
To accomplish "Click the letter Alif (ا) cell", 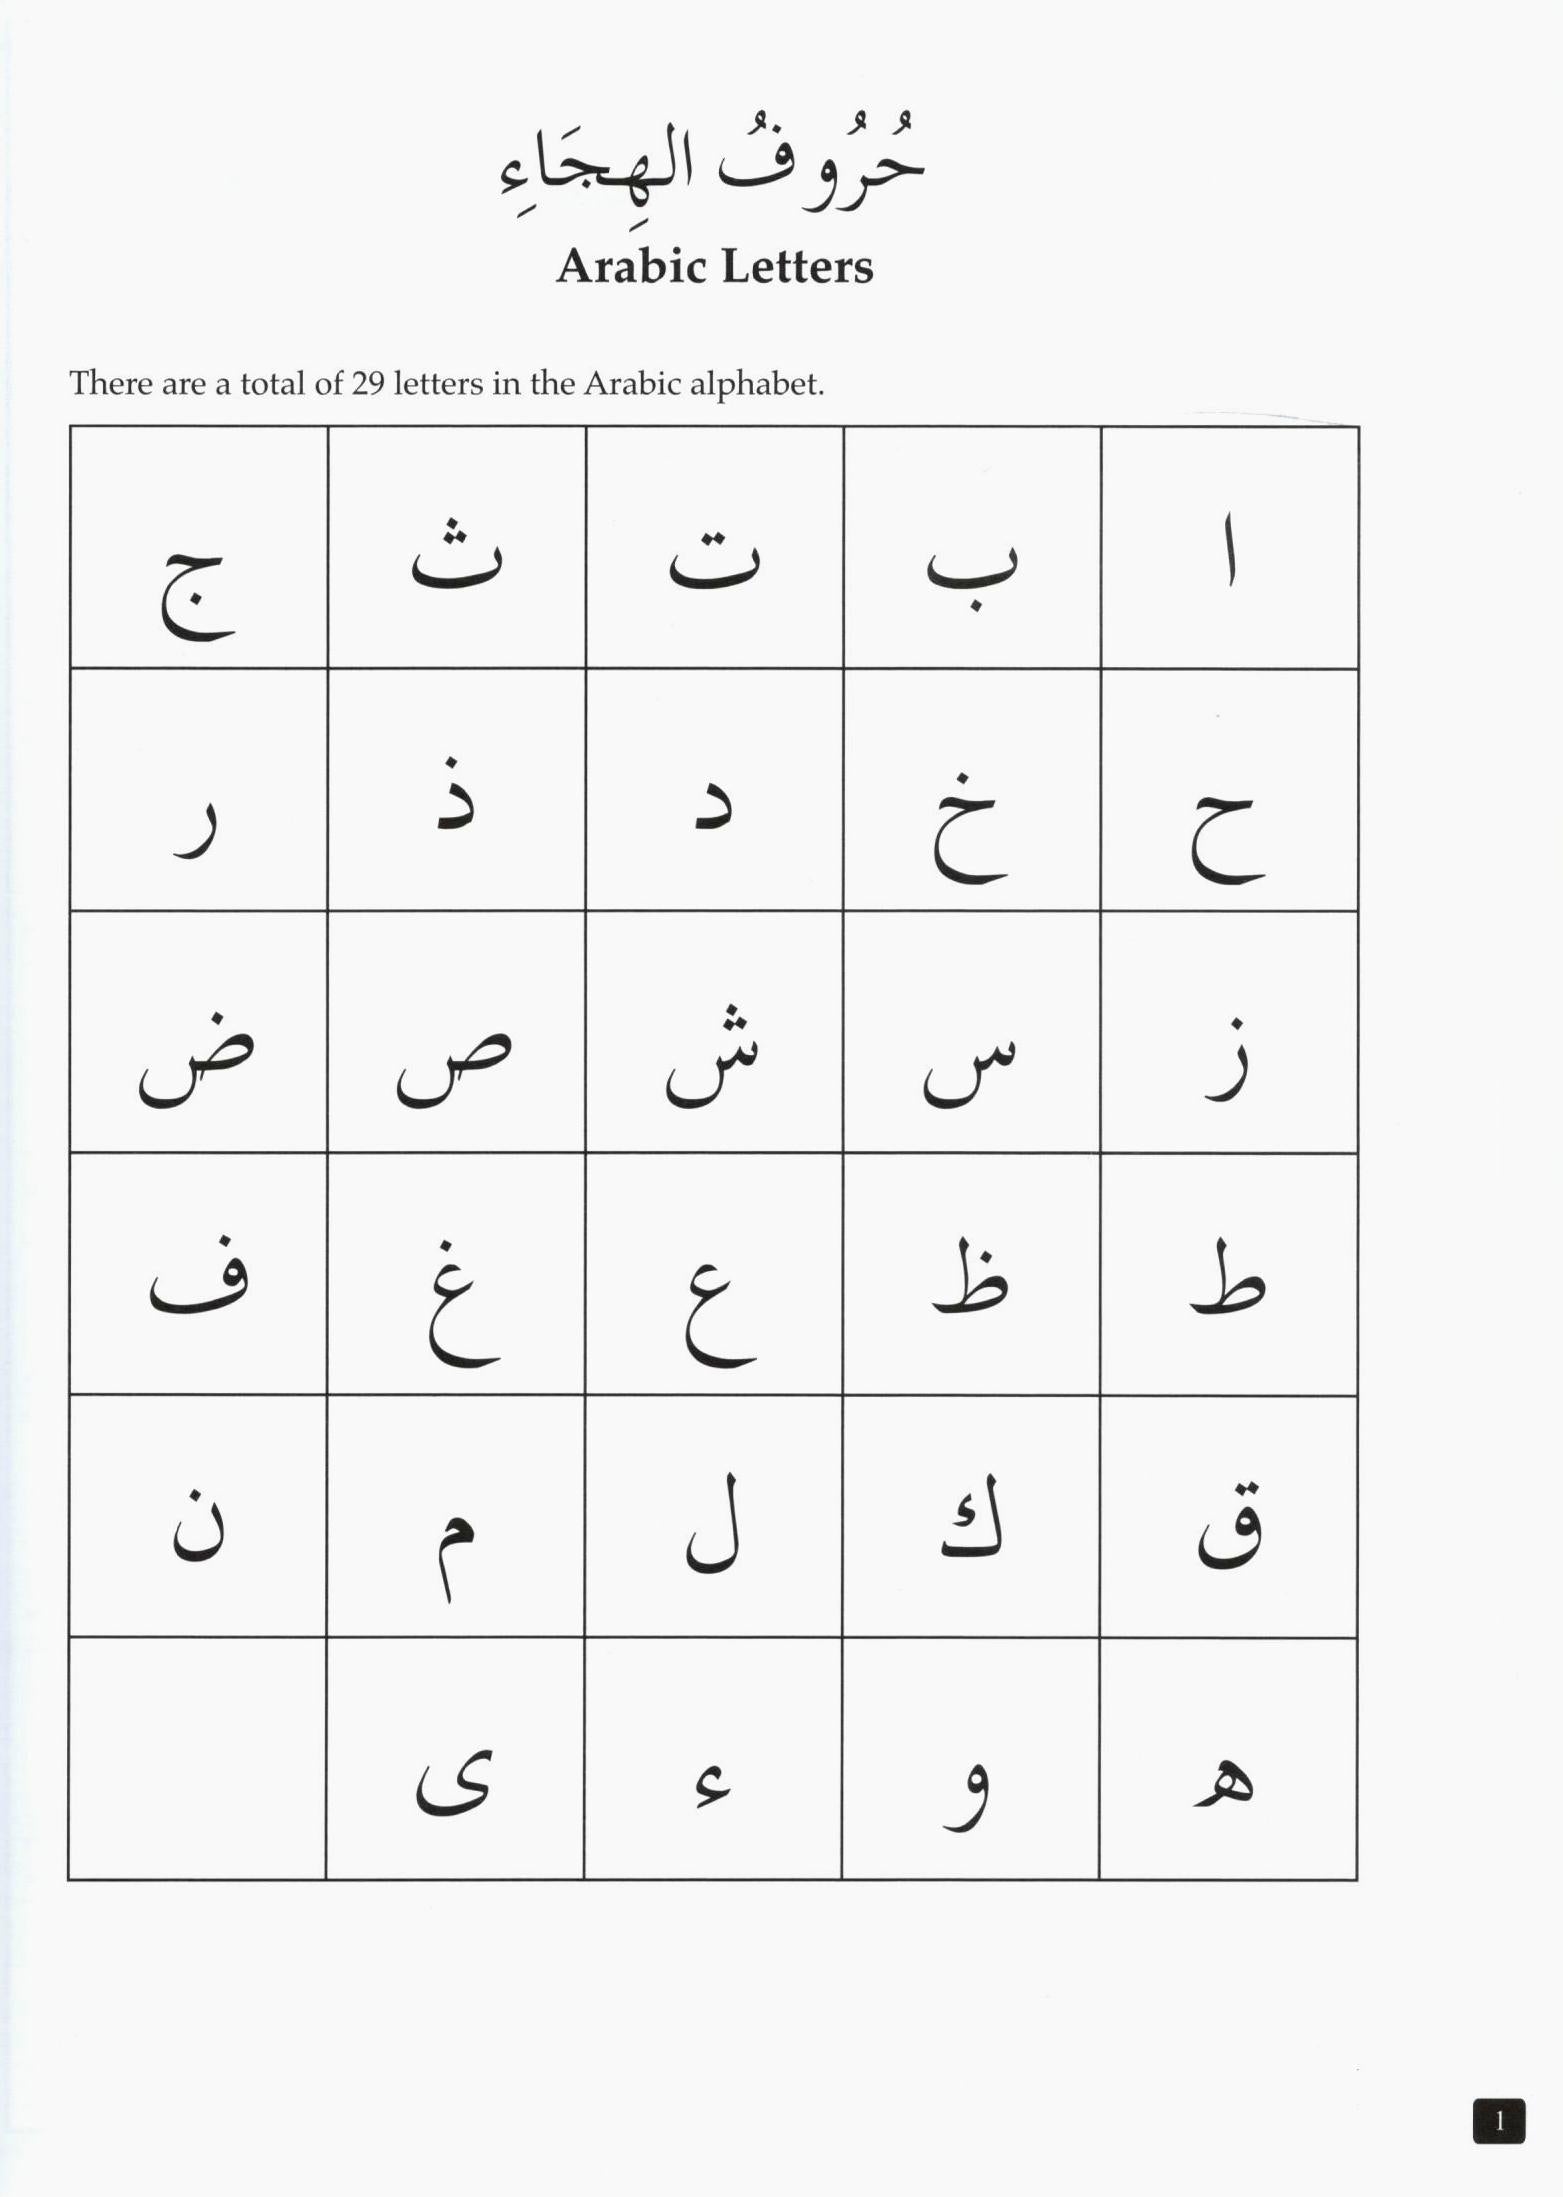I will [1230, 548].
